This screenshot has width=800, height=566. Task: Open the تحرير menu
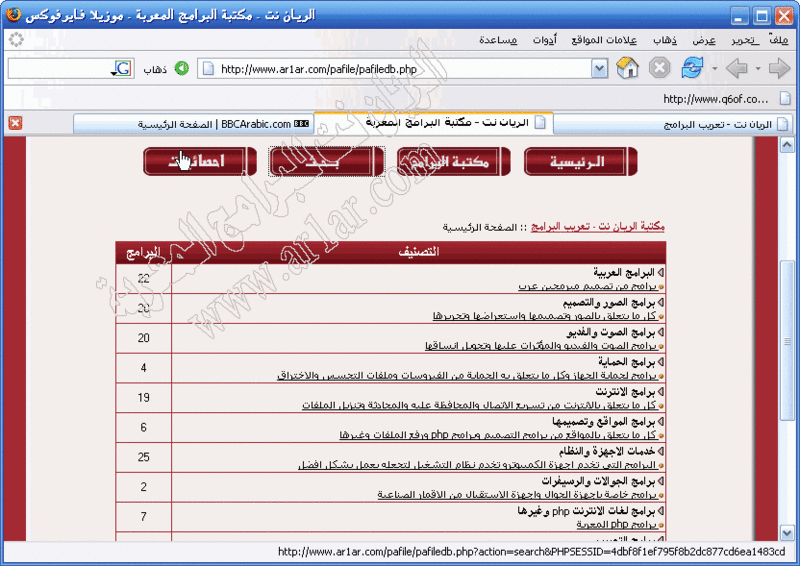(745, 40)
